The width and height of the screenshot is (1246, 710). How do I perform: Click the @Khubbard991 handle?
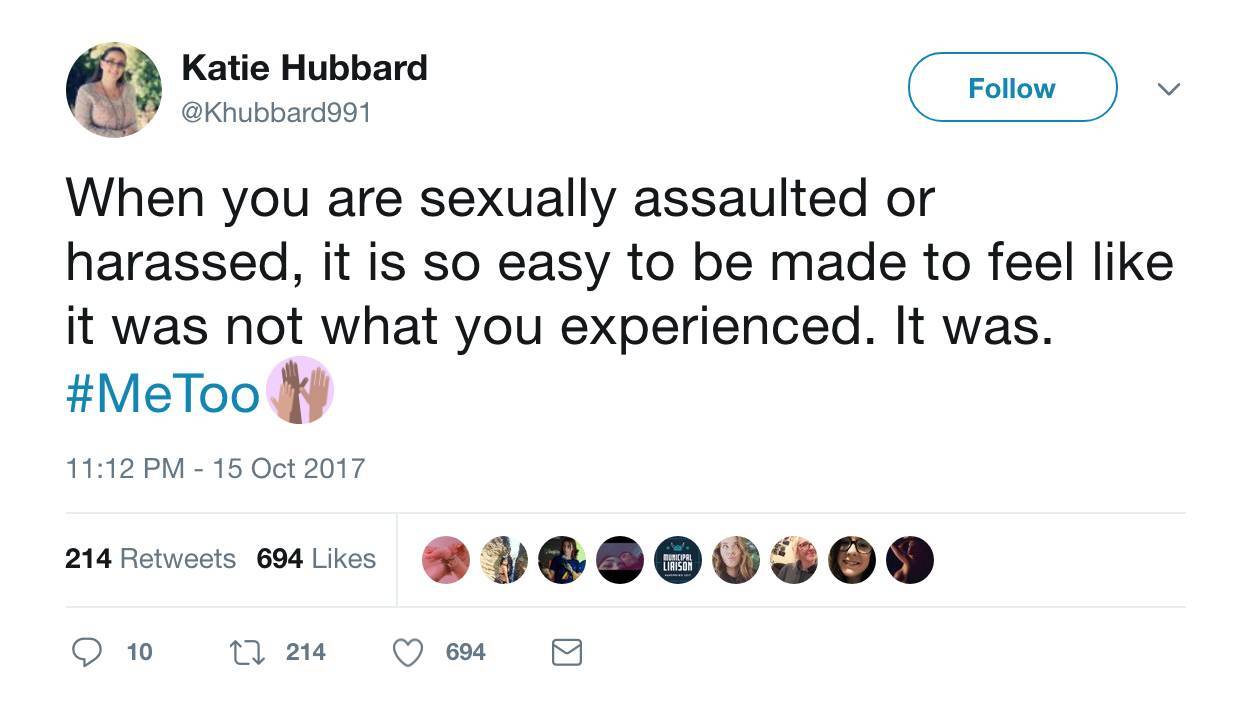[x=276, y=113]
